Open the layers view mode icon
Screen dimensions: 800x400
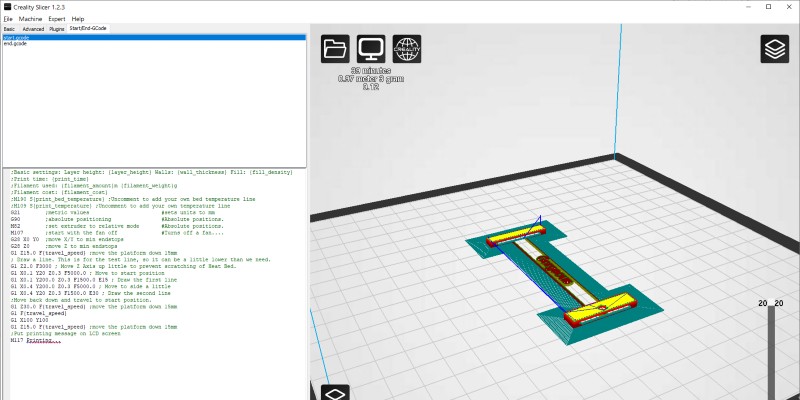(x=774, y=49)
